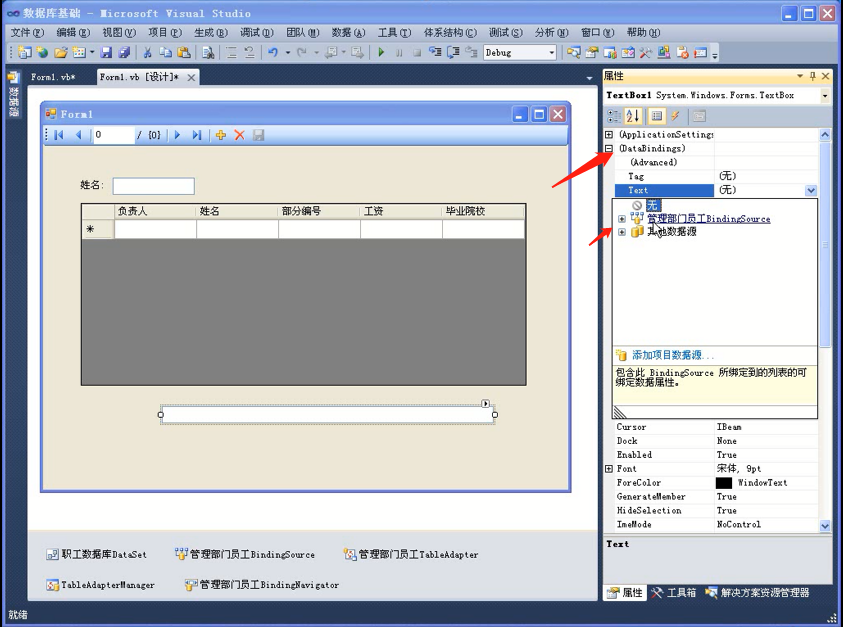Move to previous record in BindingNavigator
Image resolution: width=843 pixels, height=627 pixels.
pos(78,135)
